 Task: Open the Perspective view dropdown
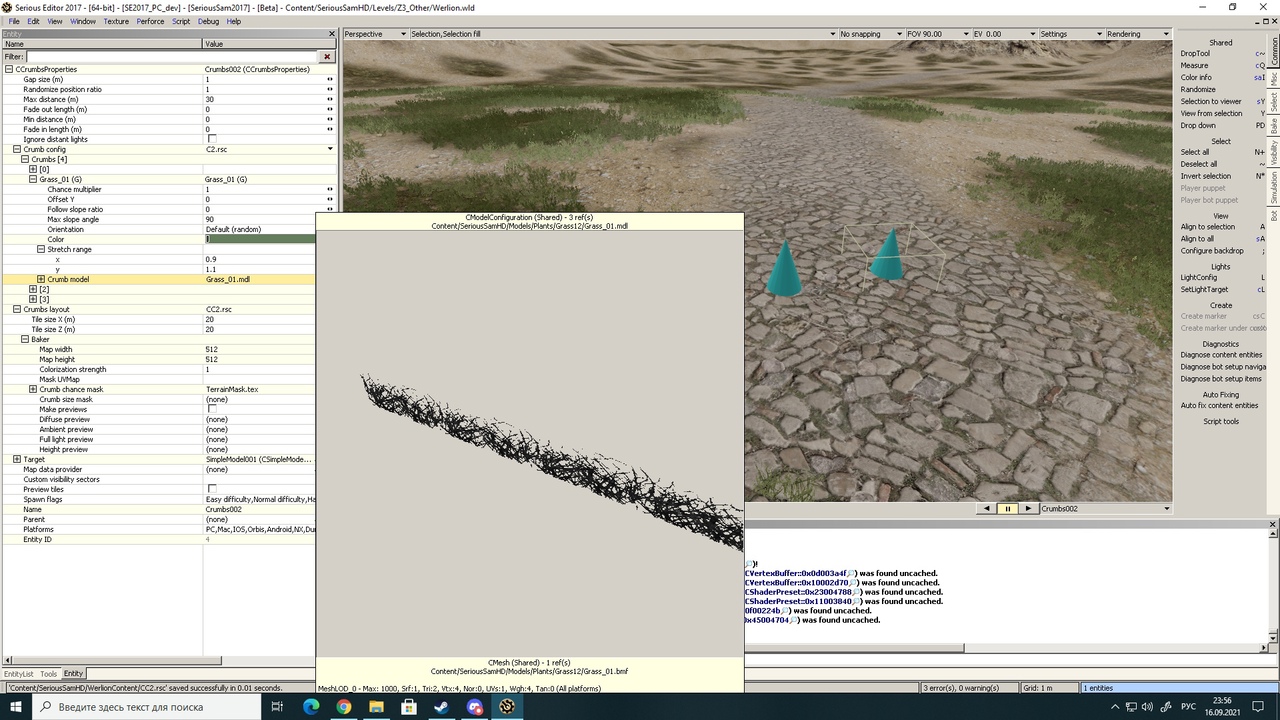coord(375,34)
